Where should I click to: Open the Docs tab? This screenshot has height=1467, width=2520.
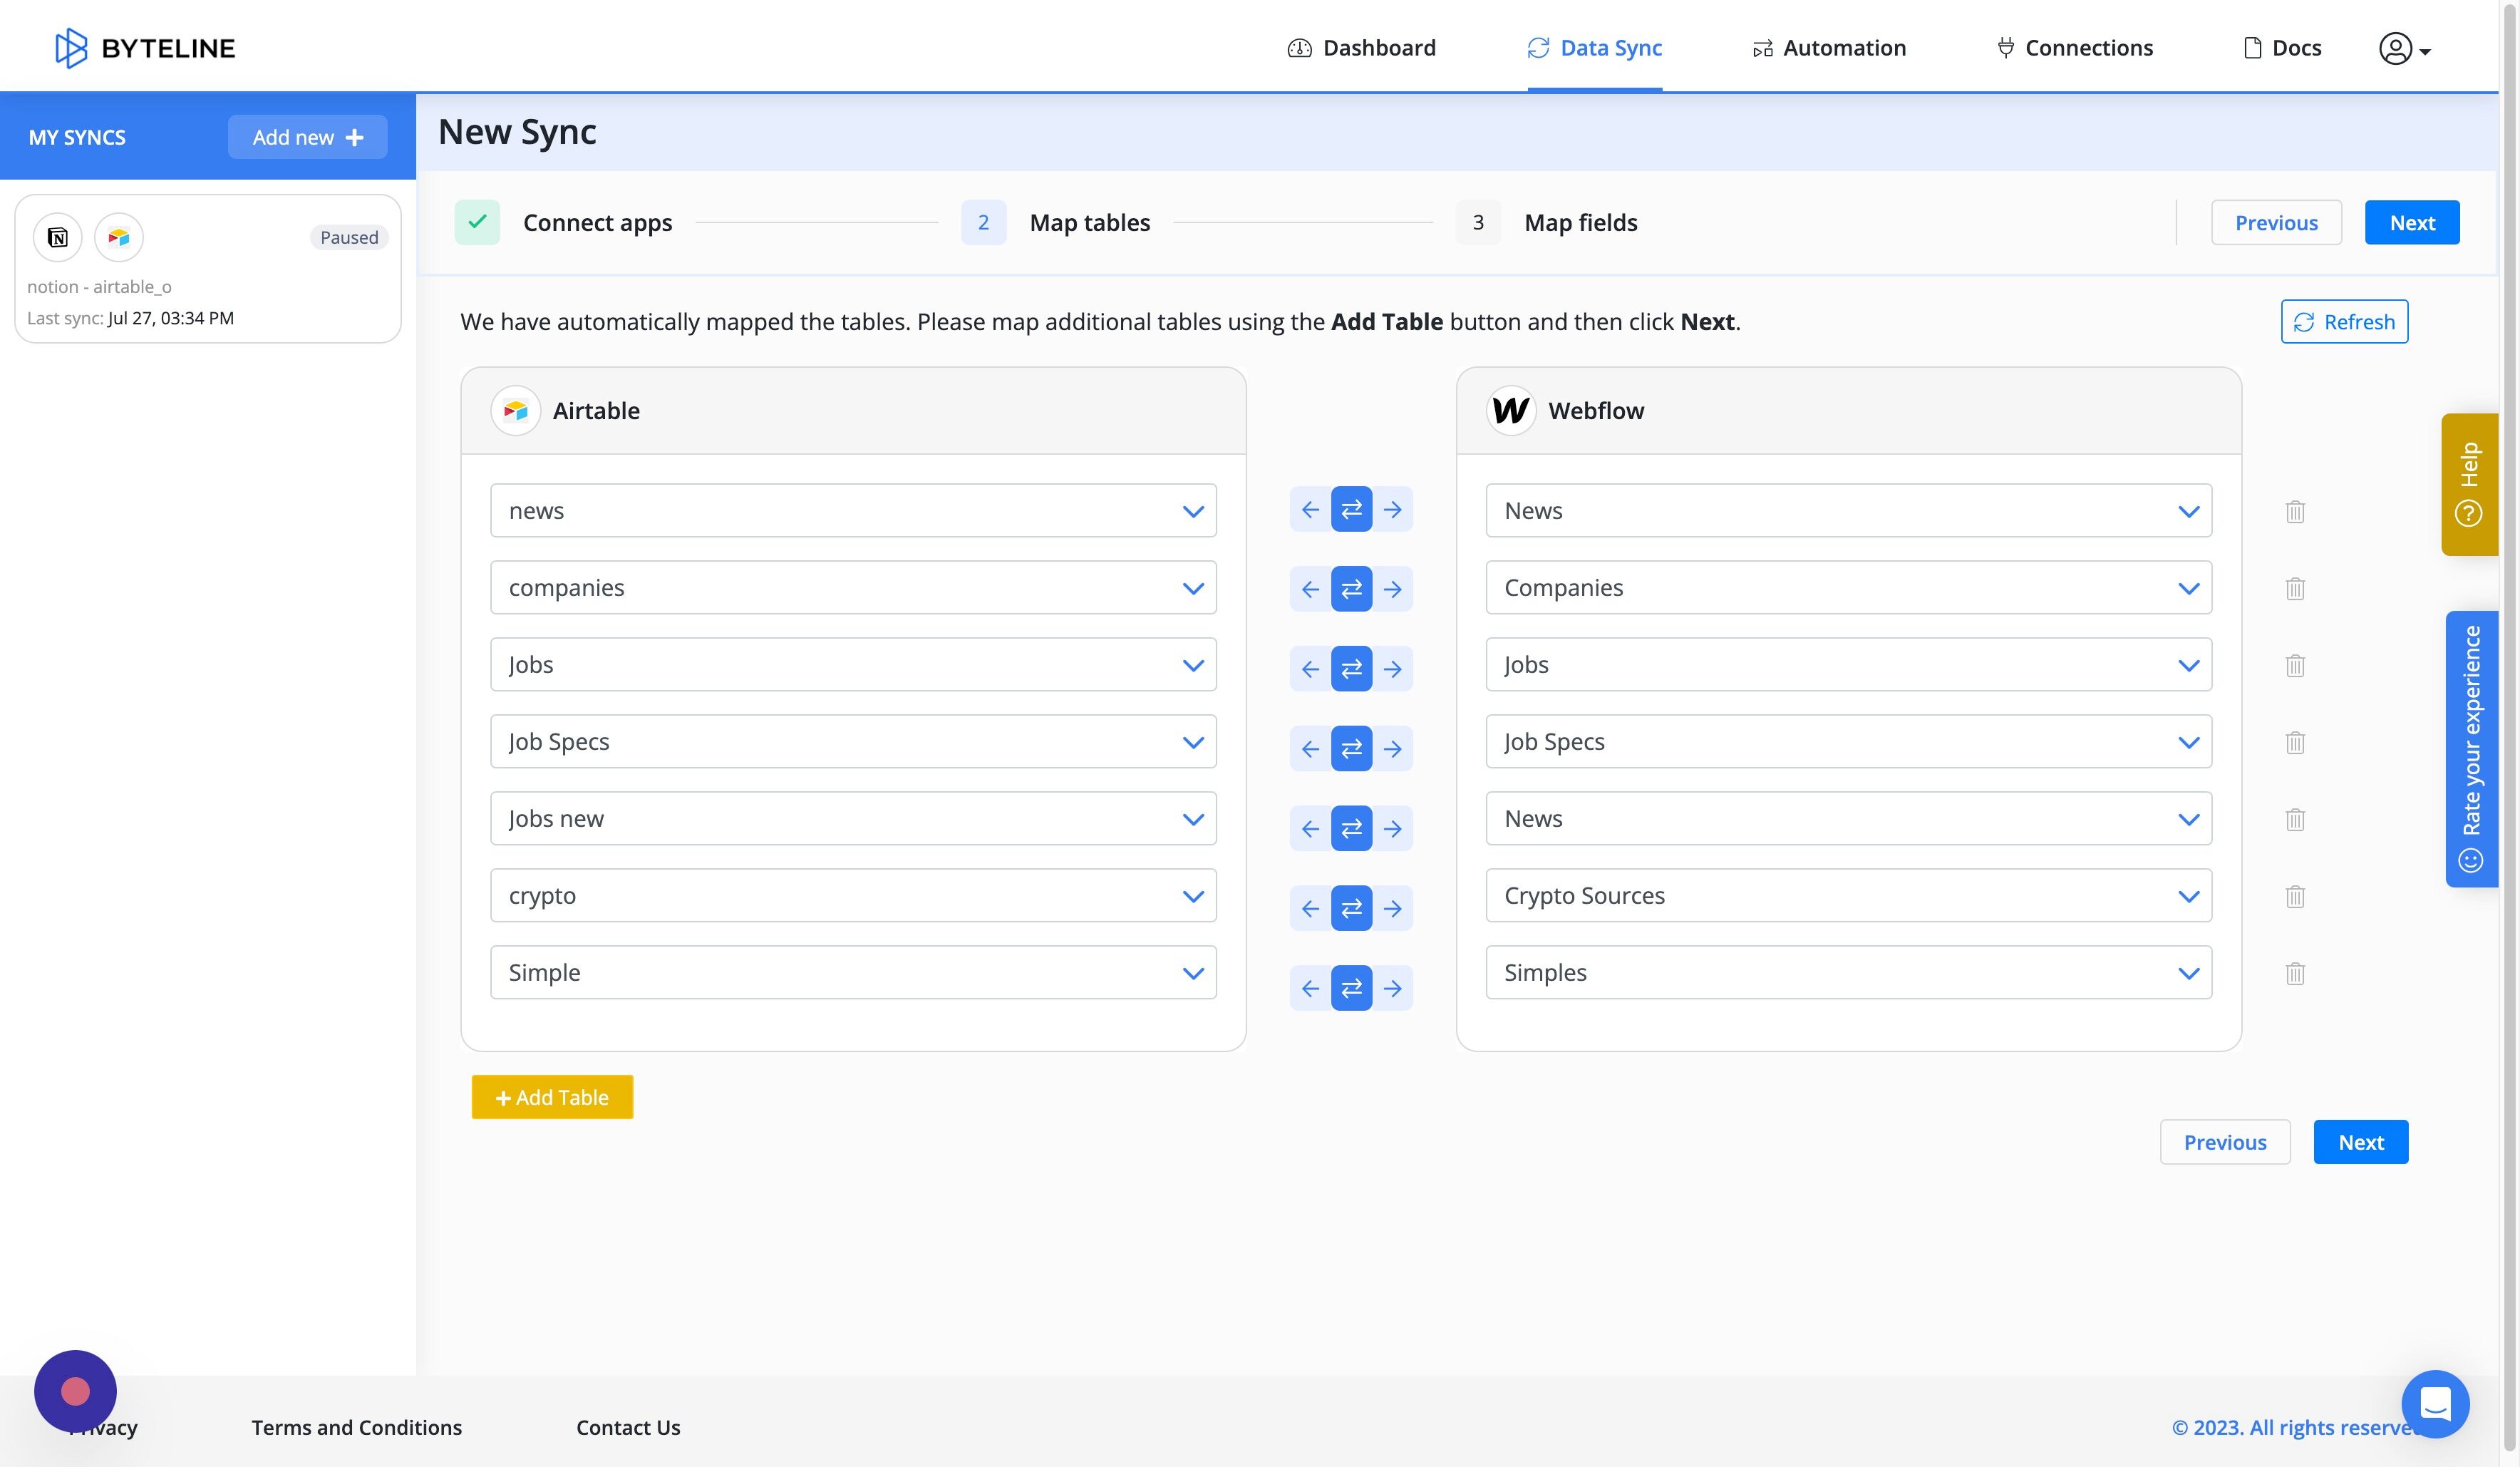click(x=2282, y=48)
